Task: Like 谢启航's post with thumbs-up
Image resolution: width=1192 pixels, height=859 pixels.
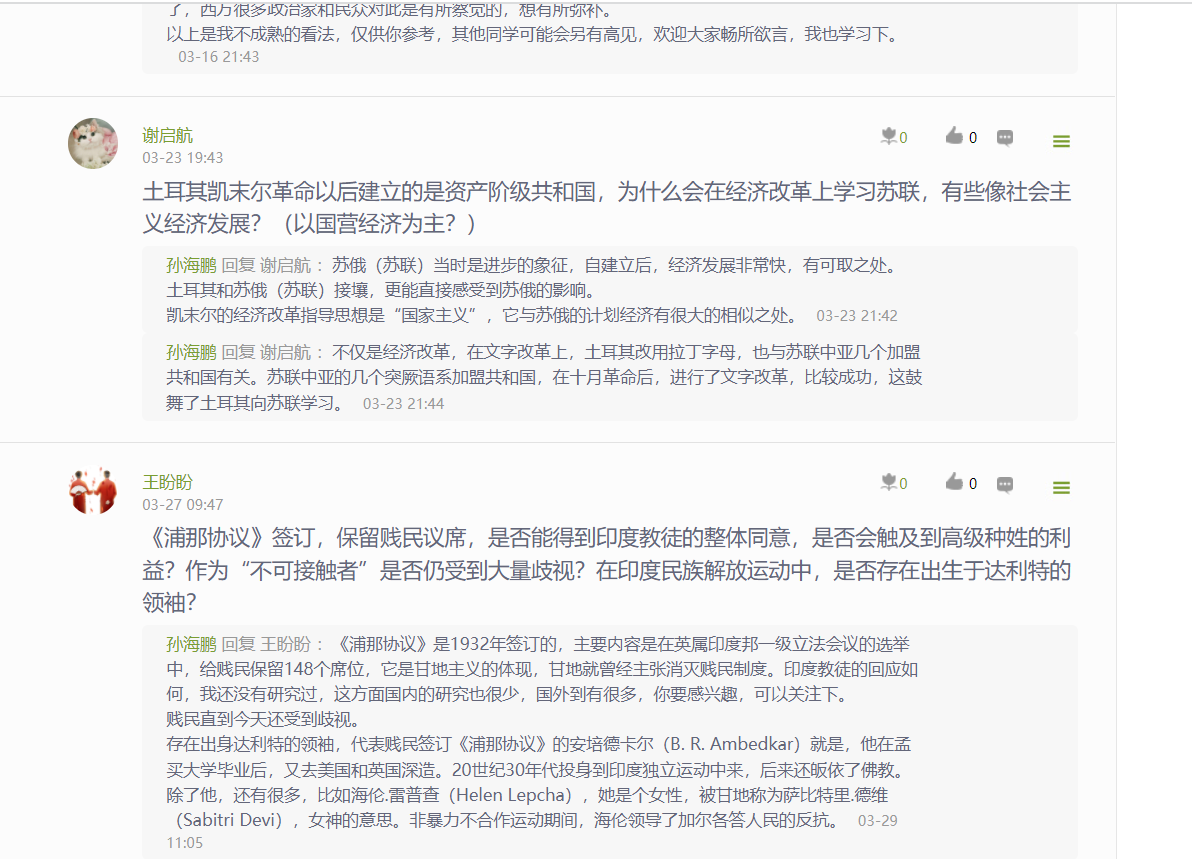Action: tap(955, 137)
